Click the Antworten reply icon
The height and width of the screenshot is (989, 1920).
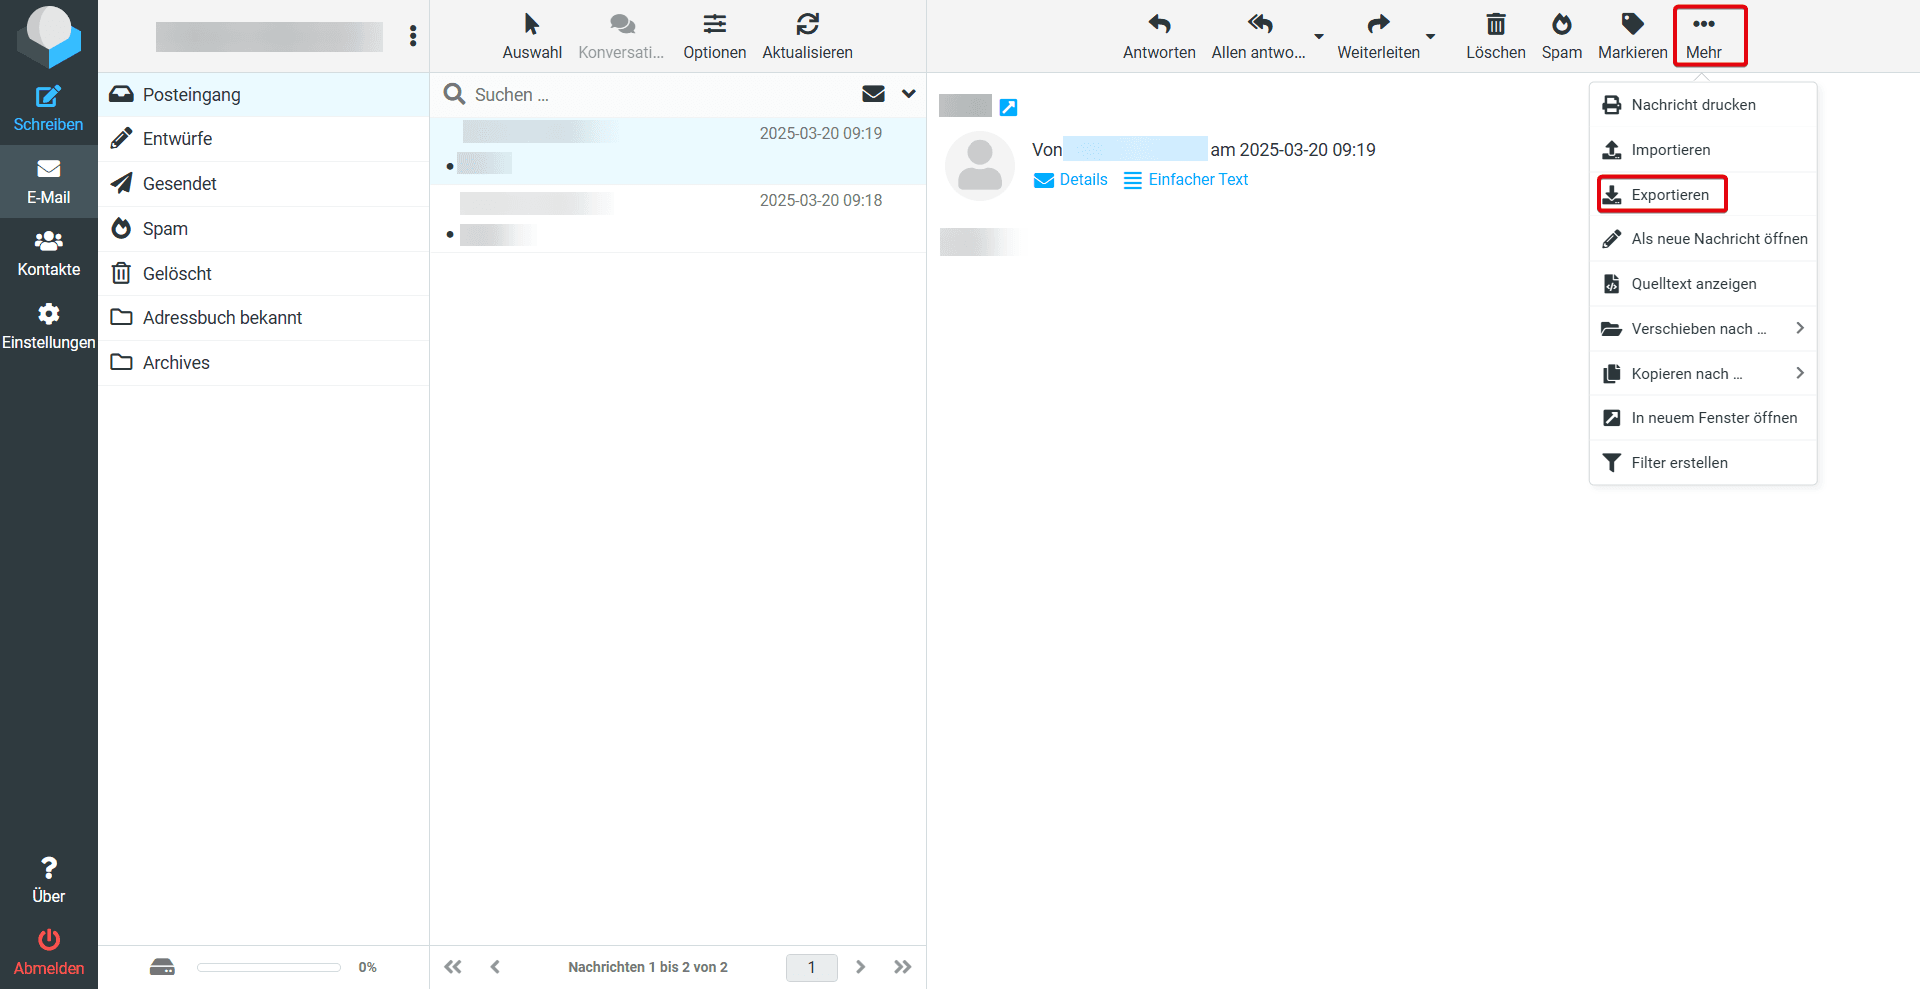[x=1159, y=23]
